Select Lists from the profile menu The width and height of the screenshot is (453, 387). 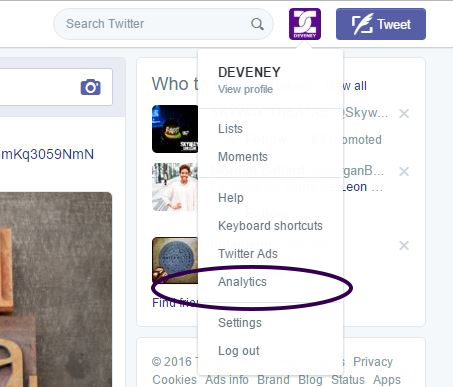coord(230,129)
